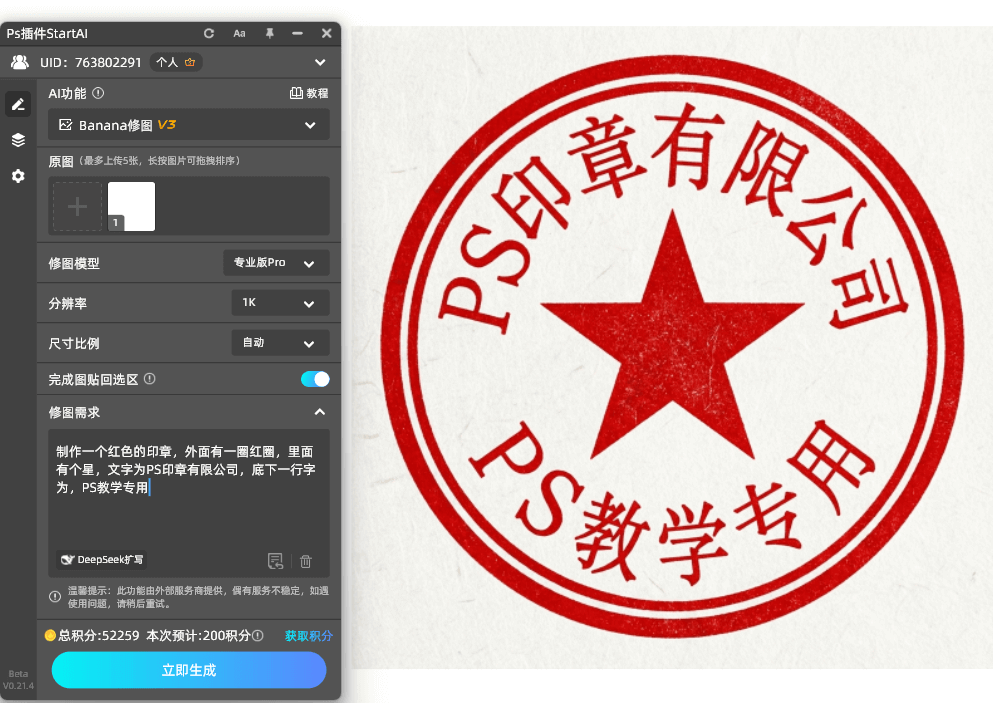Image resolution: width=993 pixels, height=703 pixels.
Task: Click the Aa font size icon
Action: [238, 33]
